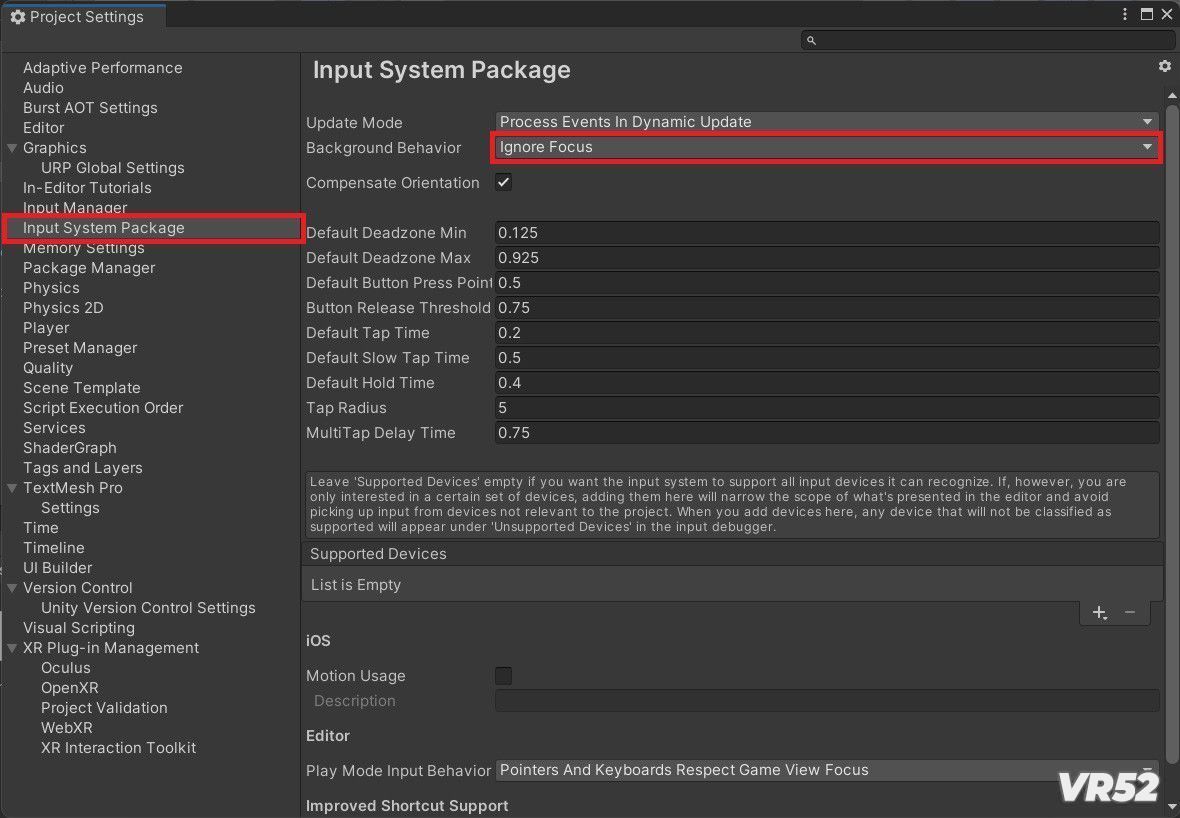This screenshot has height=818, width=1180.
Task: Open the window kebab options menu
Action: (1125, 14)
